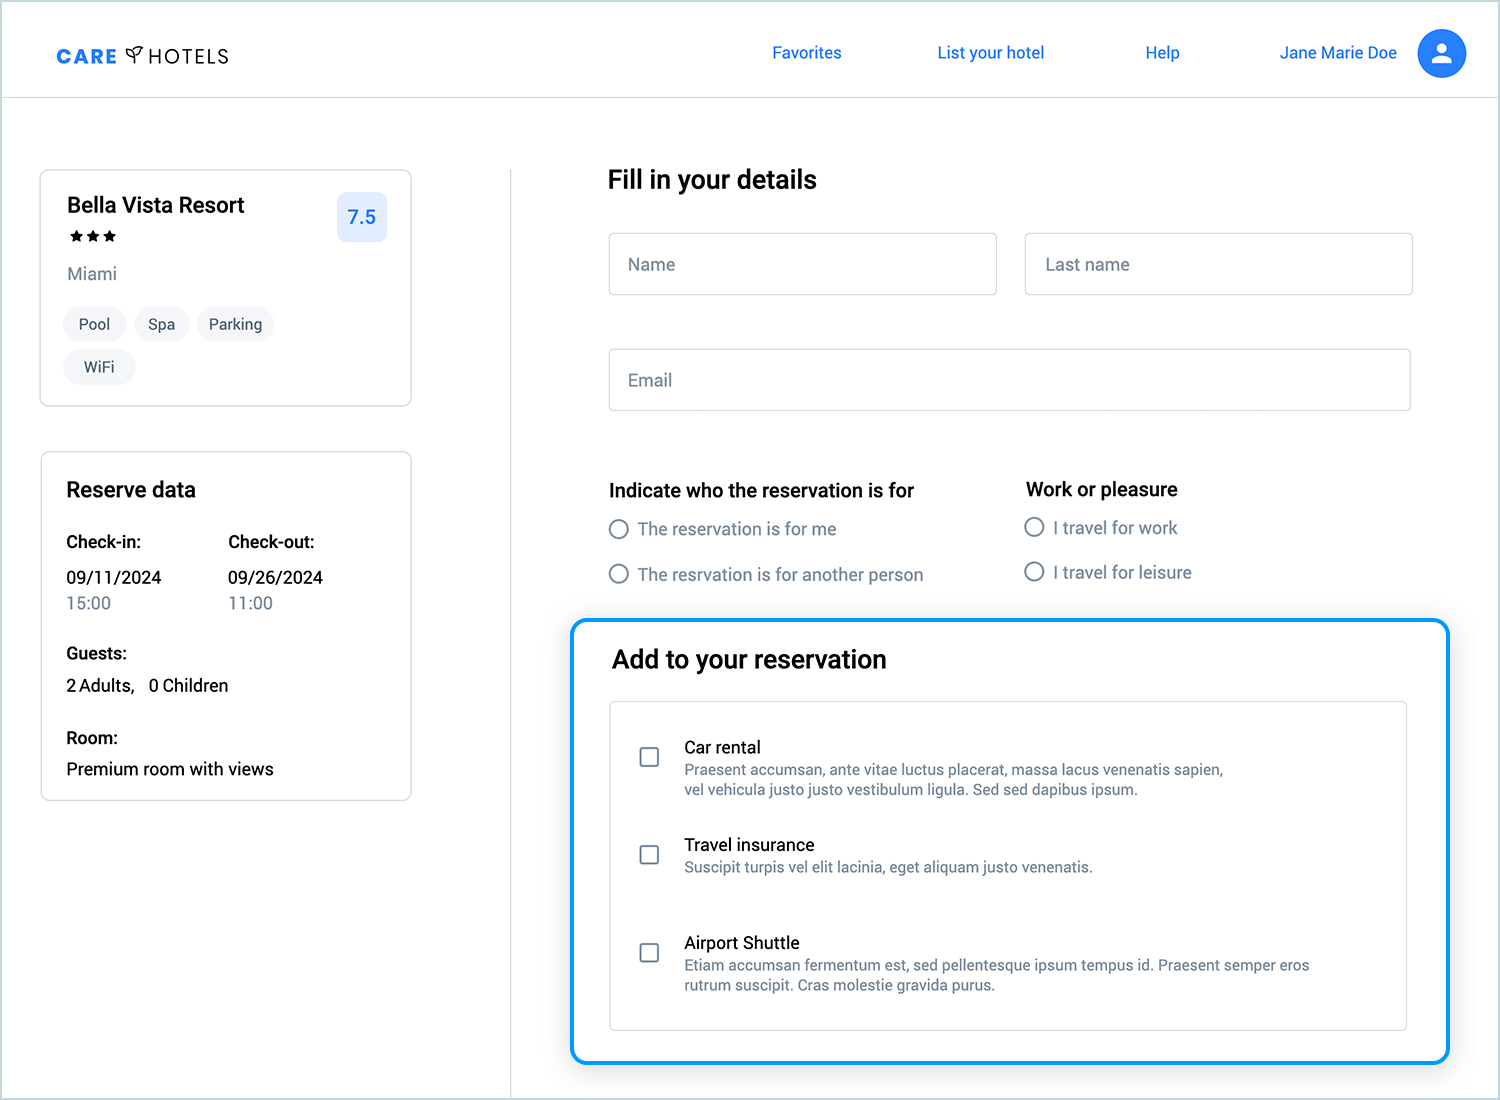
Task: Open the Favorites page
Action: pyautogui.click(x=807, y=53)
